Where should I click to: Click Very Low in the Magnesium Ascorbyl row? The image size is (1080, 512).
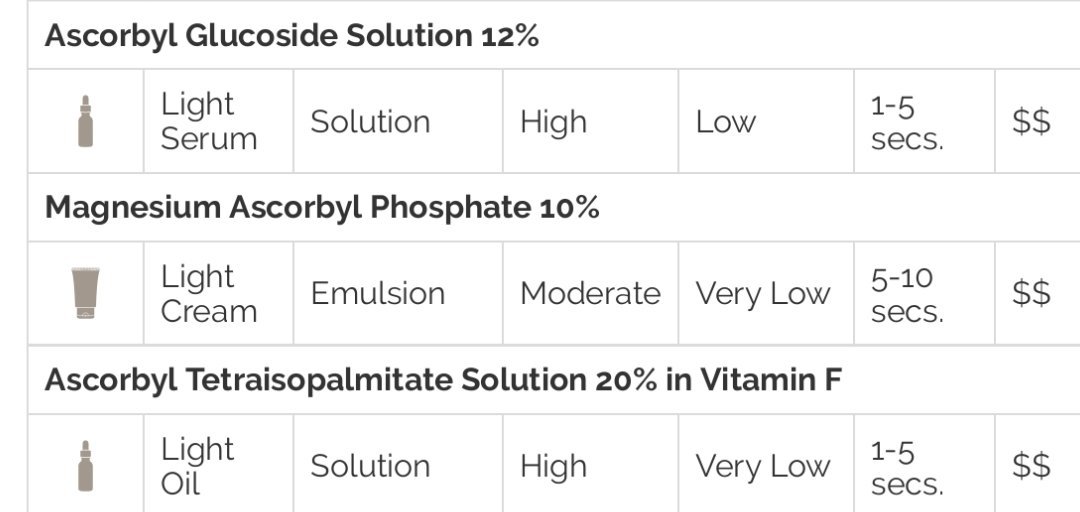(762, 294)
